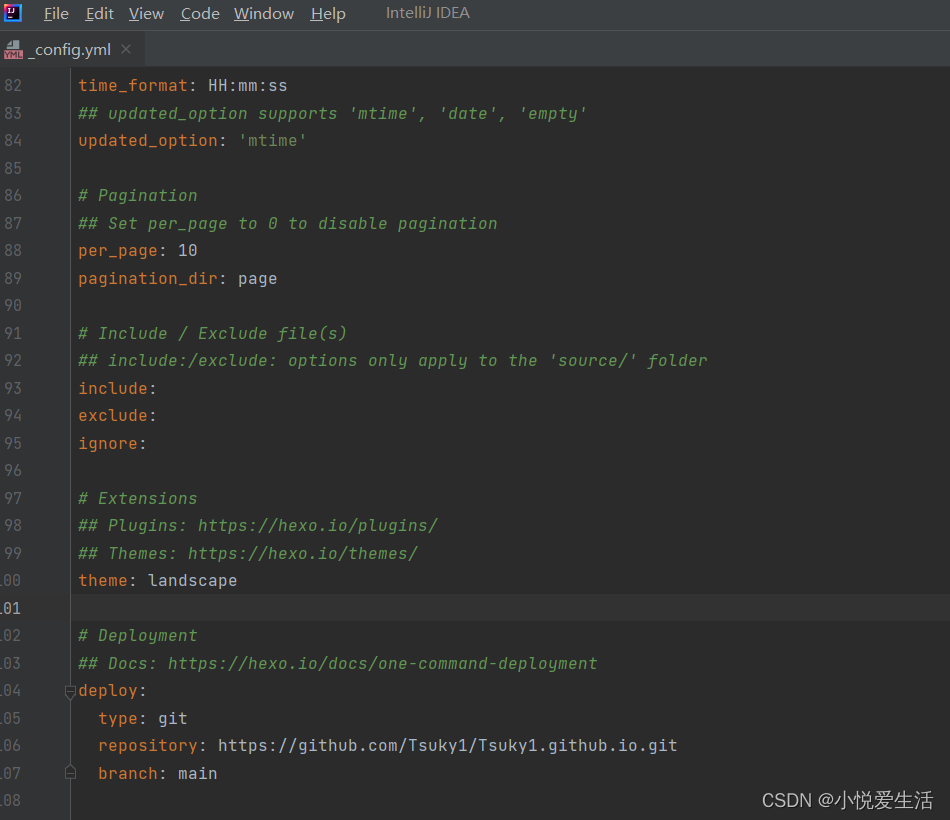The image size is (950, 820).
Task: Open the Code menu
Action: coord(199,13)
